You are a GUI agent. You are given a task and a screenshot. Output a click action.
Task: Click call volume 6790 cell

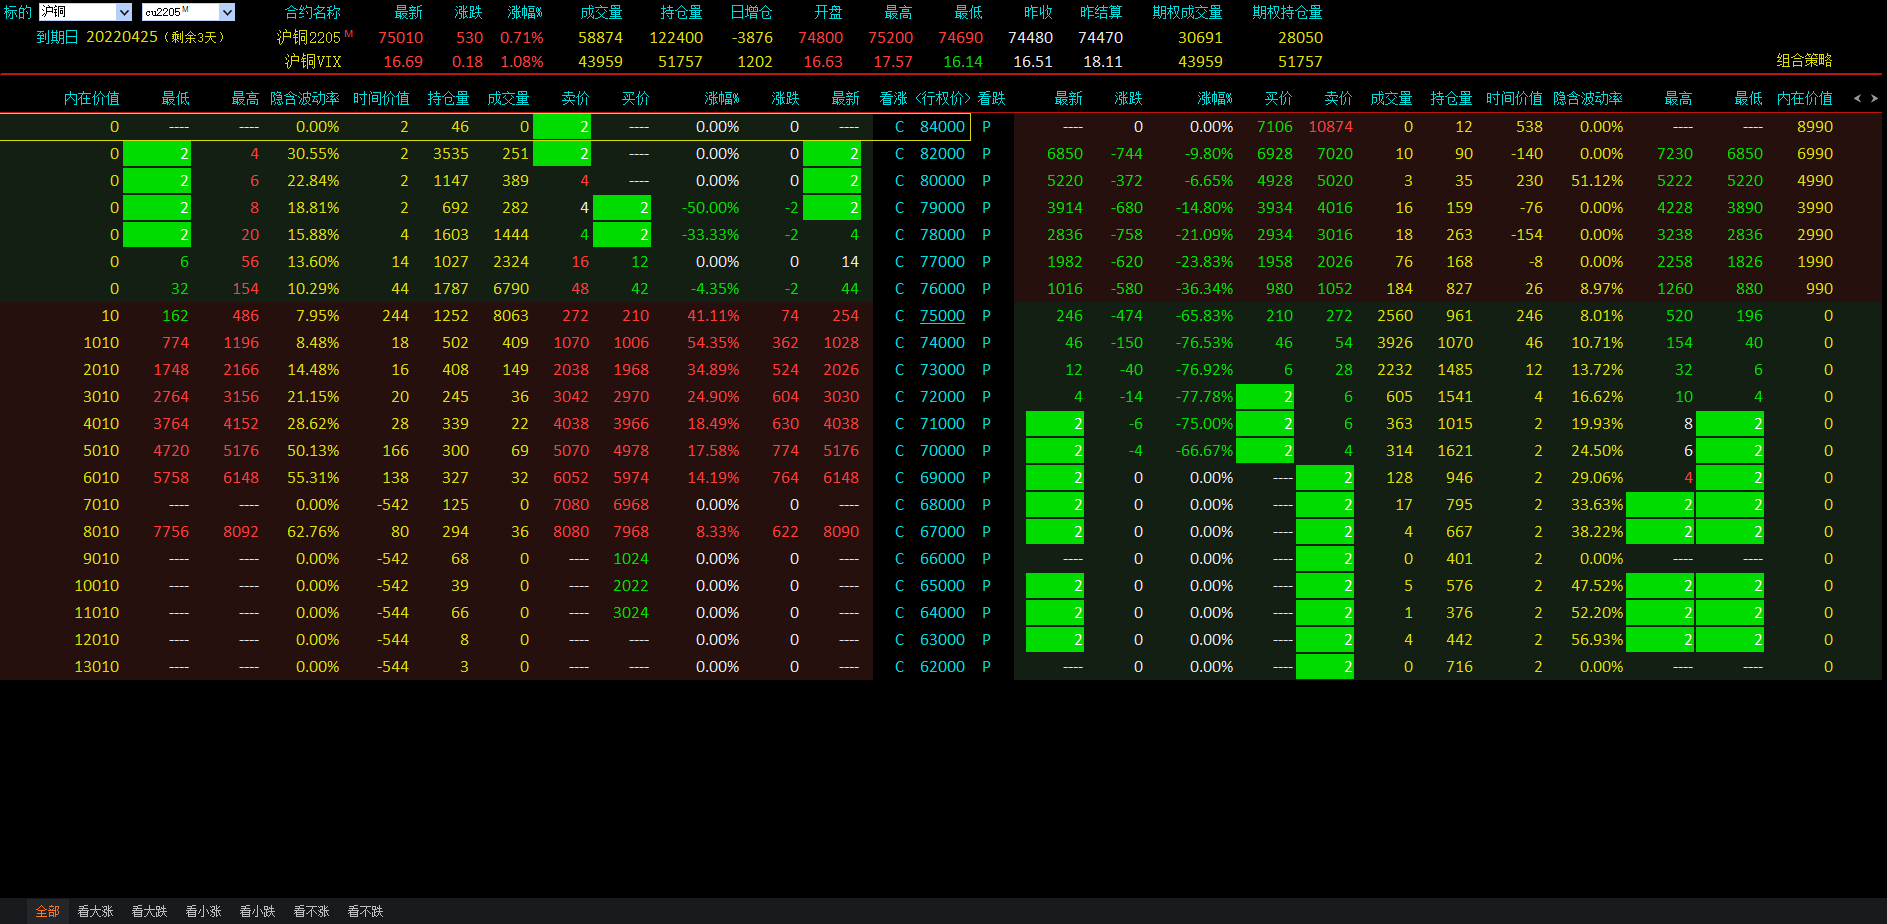coord(511,289)
